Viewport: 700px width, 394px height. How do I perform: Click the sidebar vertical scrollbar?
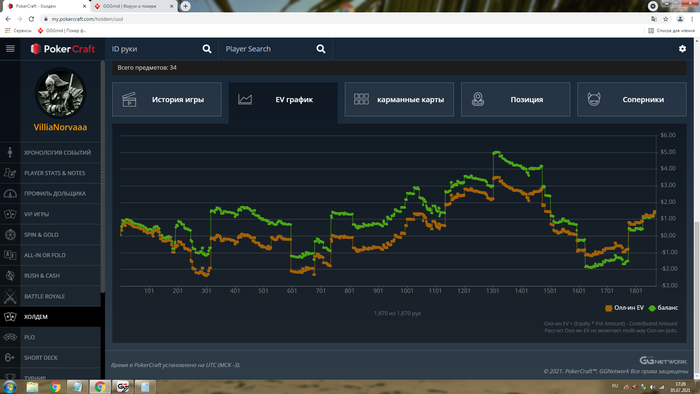(103, 177)
